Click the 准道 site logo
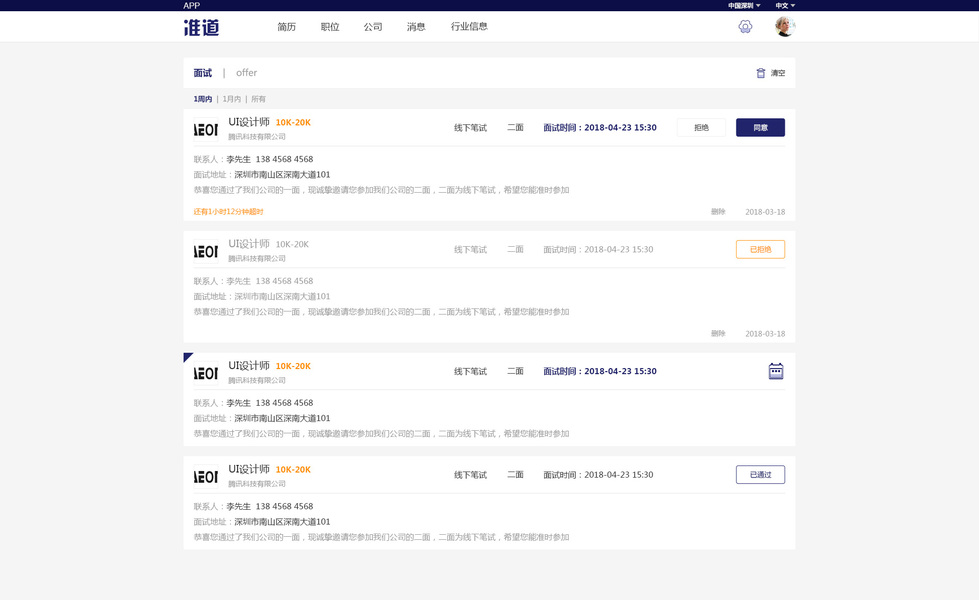The width and height of the screenshot is (979, 600). point(201,28)
